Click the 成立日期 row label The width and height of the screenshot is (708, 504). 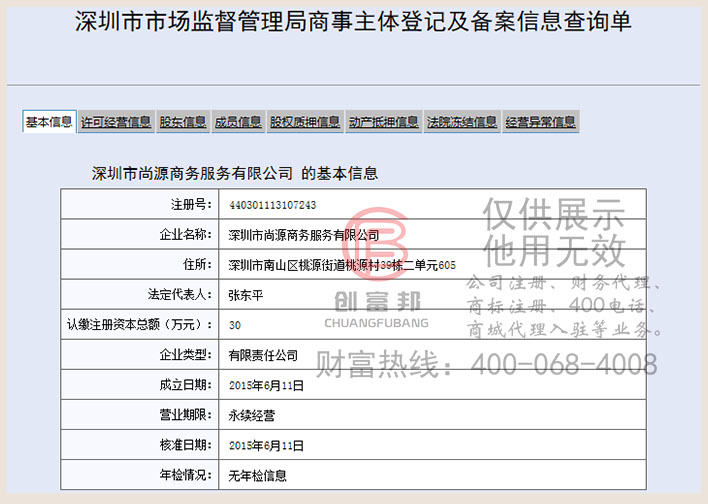tap(185, 385)
